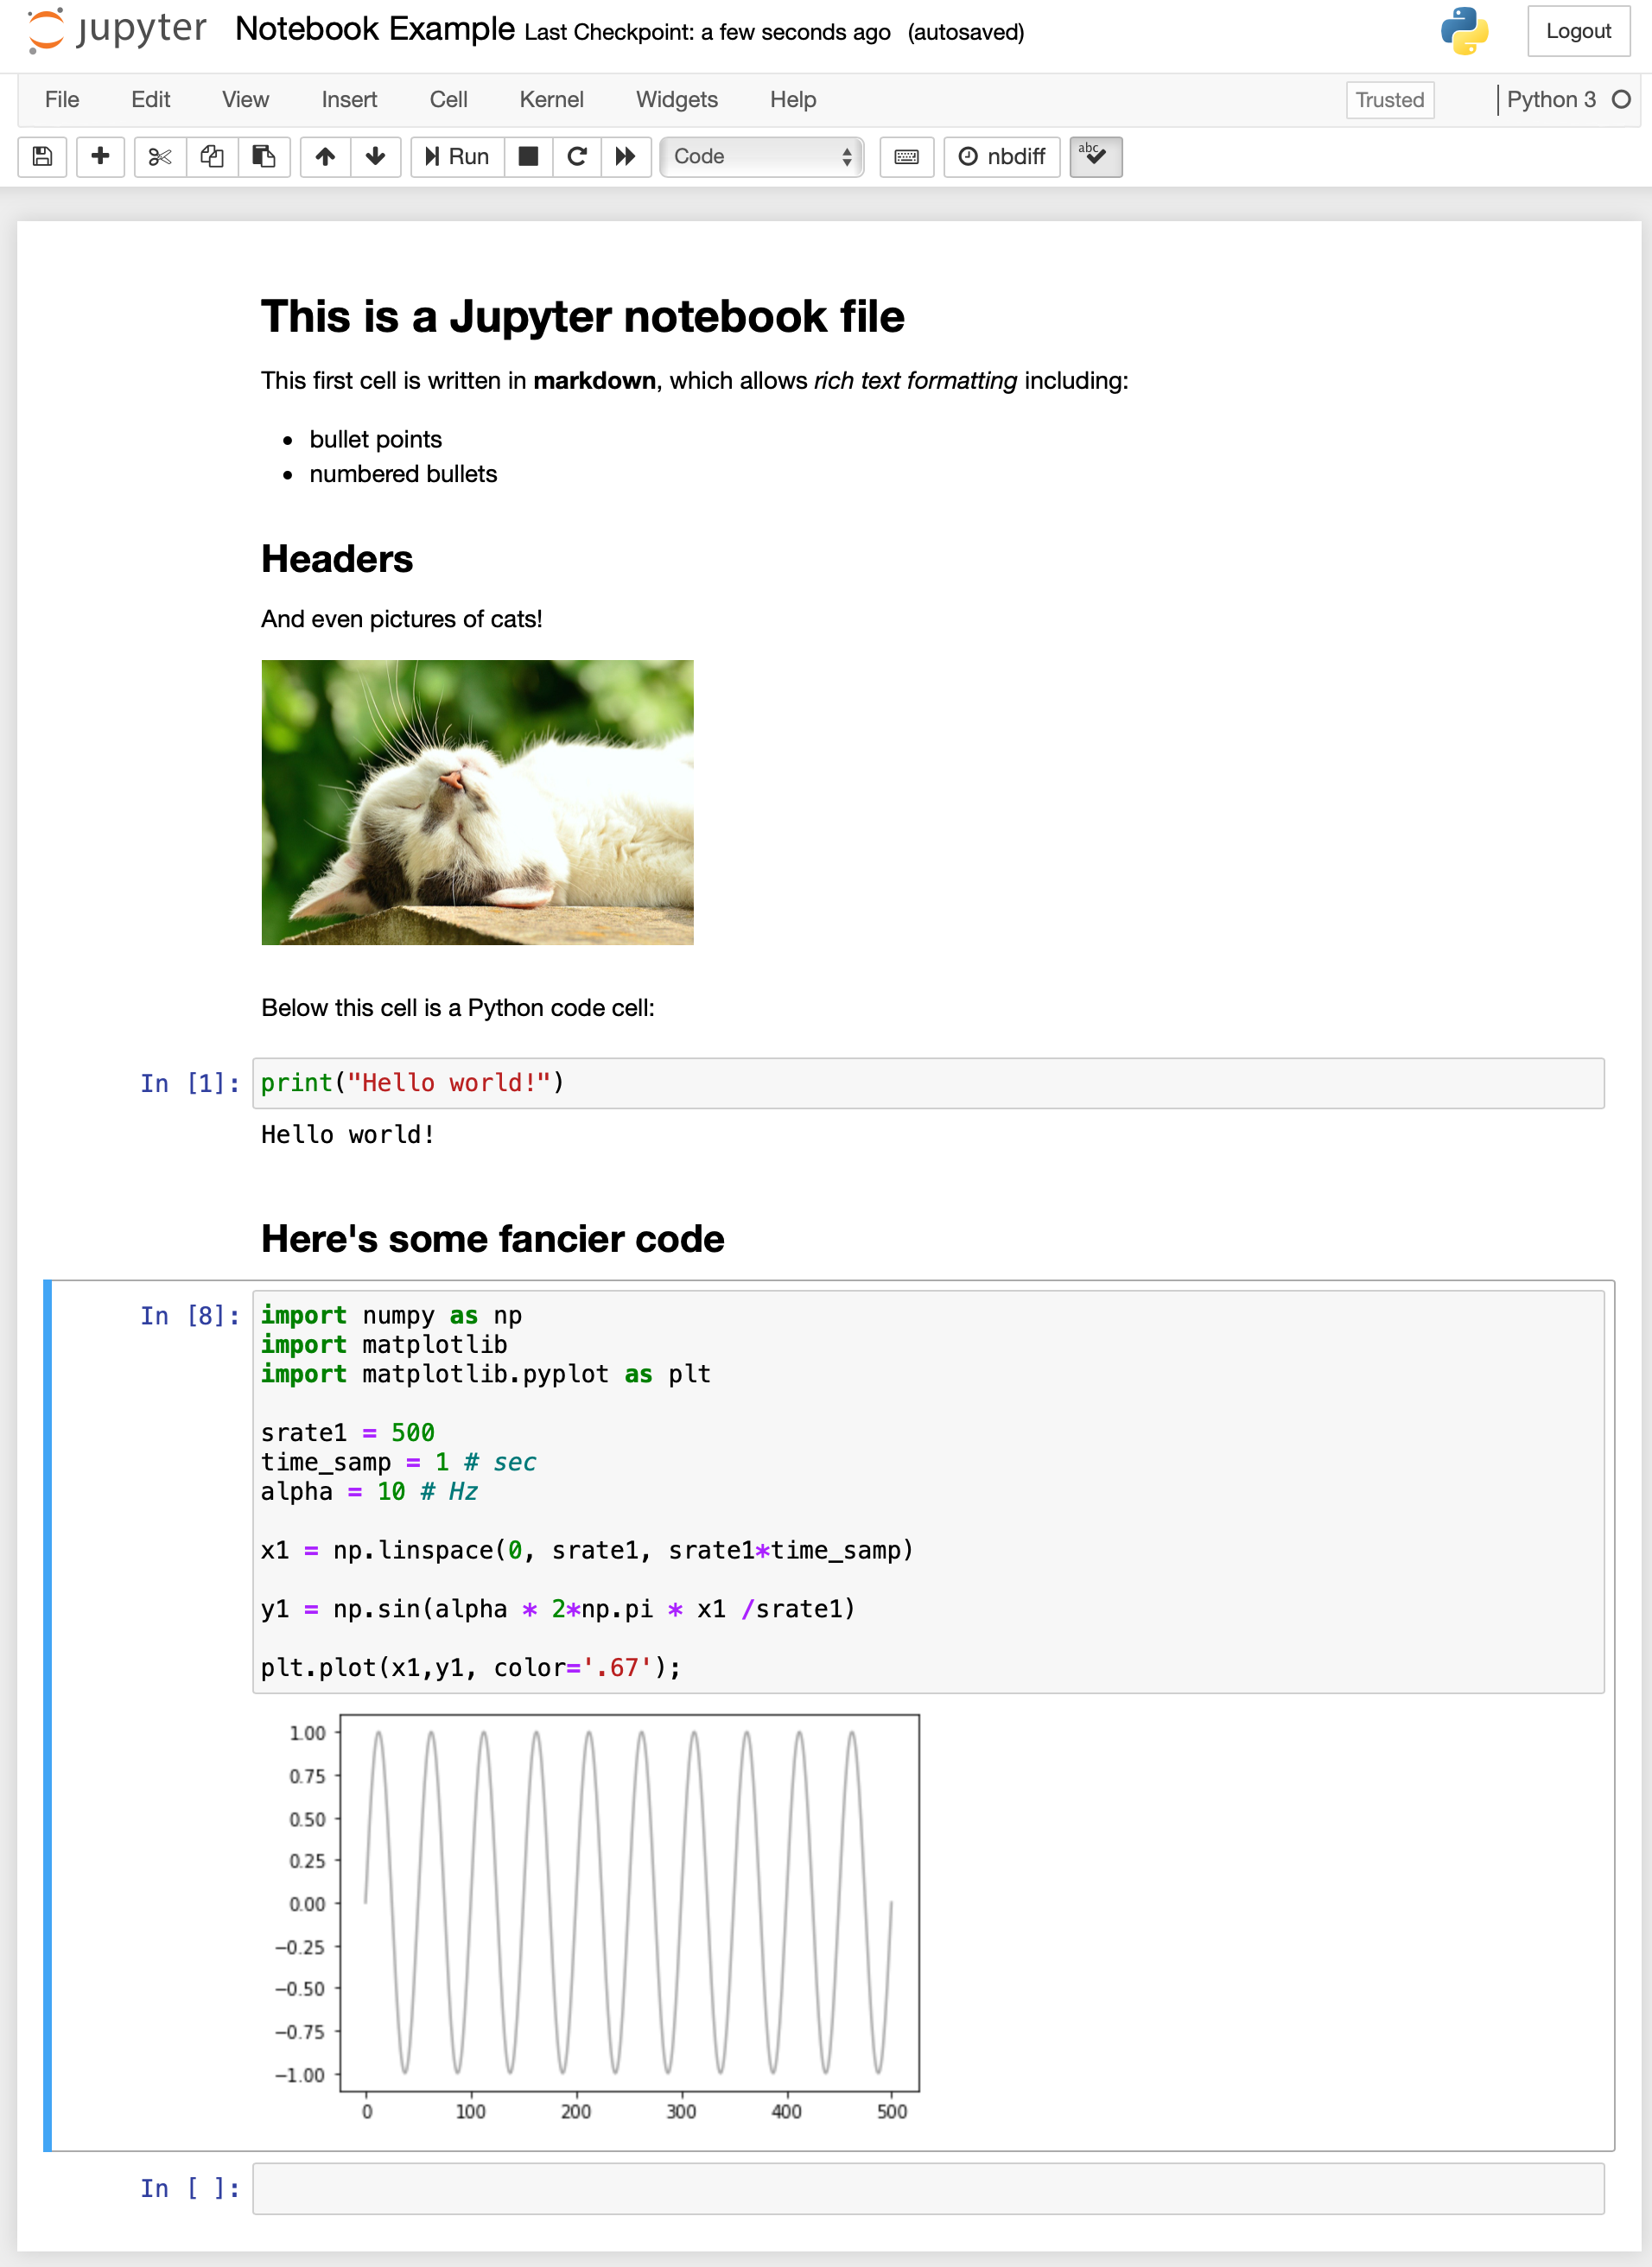This screenshot has width=1652, height=2267.
Task: Click the Run button
Action: click(x=458, y=157)
